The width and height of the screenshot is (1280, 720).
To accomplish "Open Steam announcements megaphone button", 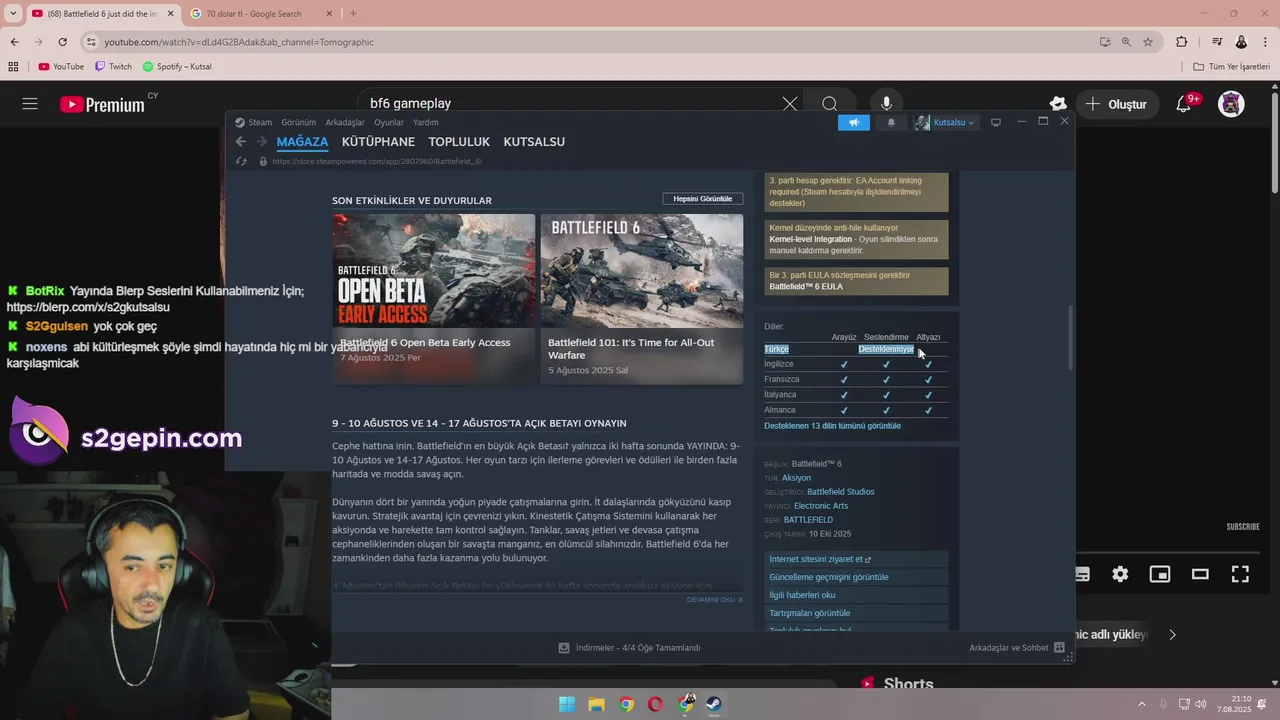I will pyautogui.click(x=854, y=122).
